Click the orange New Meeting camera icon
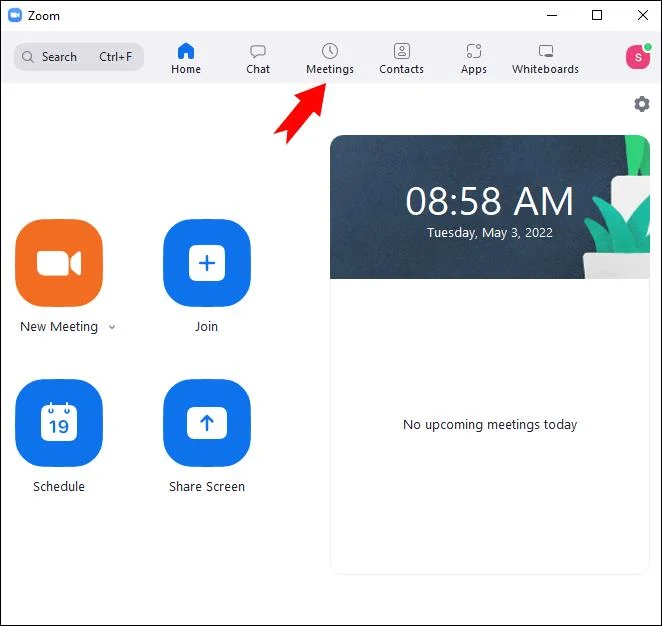The image size is (662, 626). (x=59, y=263)
